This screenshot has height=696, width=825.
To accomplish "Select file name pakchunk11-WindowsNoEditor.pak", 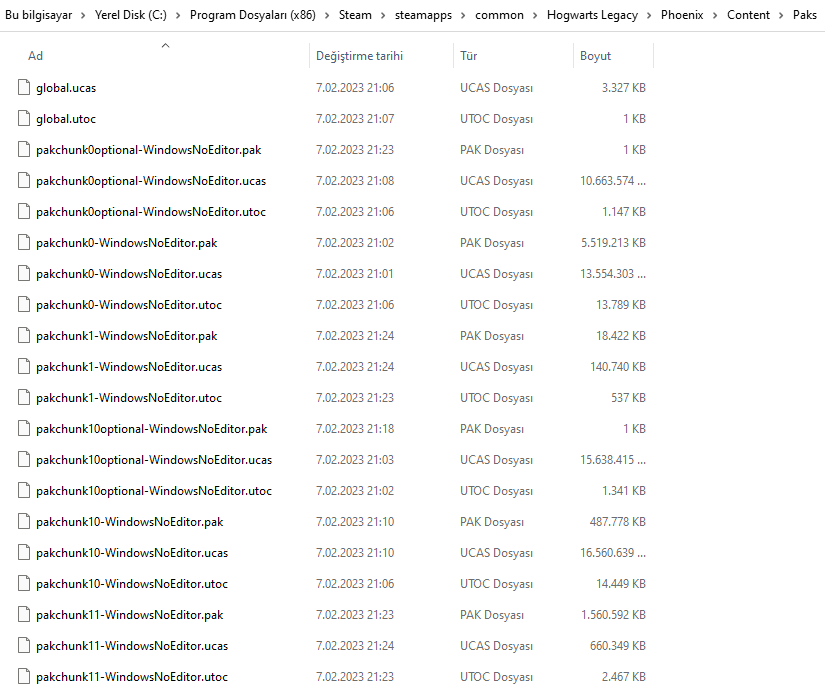I will tap(129, 615).
